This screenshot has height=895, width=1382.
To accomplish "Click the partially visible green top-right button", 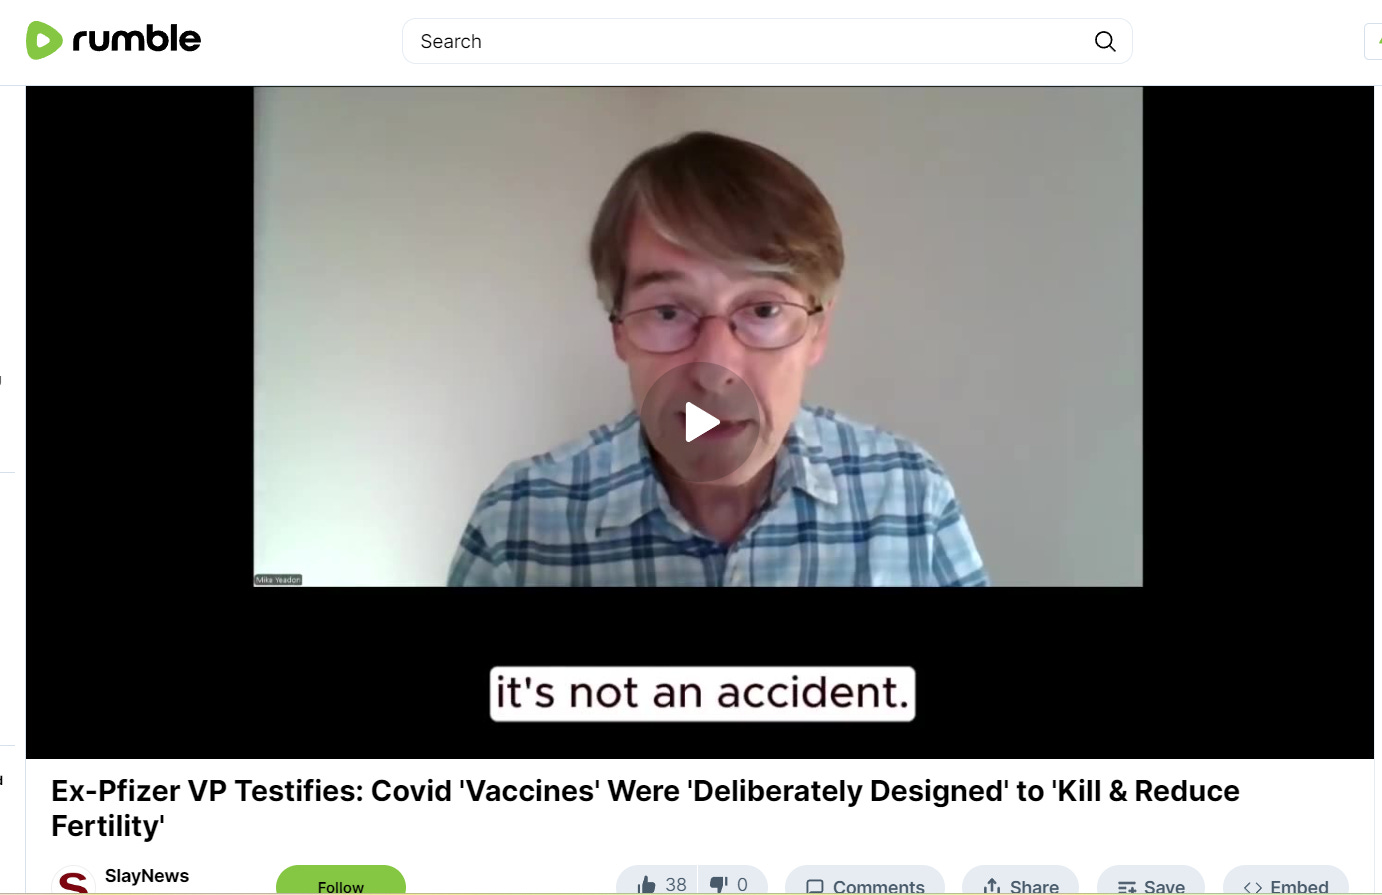I will point(1374,41).
